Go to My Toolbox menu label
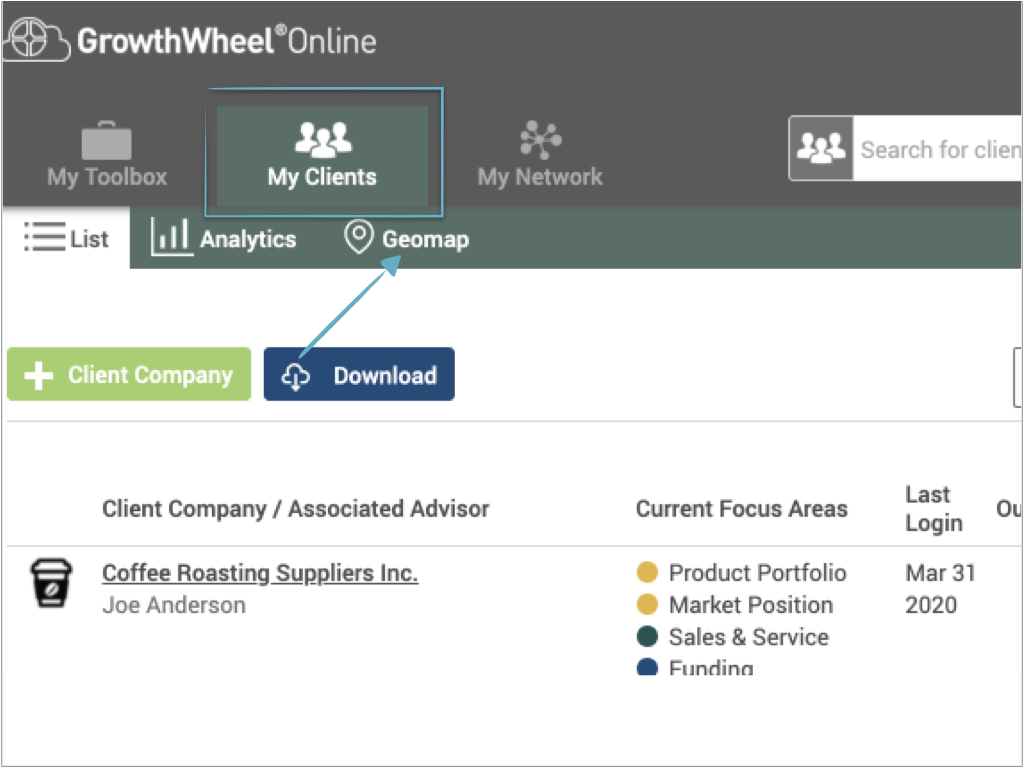Image resolution: width=1024 pixels, height=768 pixels. (107, 176)
